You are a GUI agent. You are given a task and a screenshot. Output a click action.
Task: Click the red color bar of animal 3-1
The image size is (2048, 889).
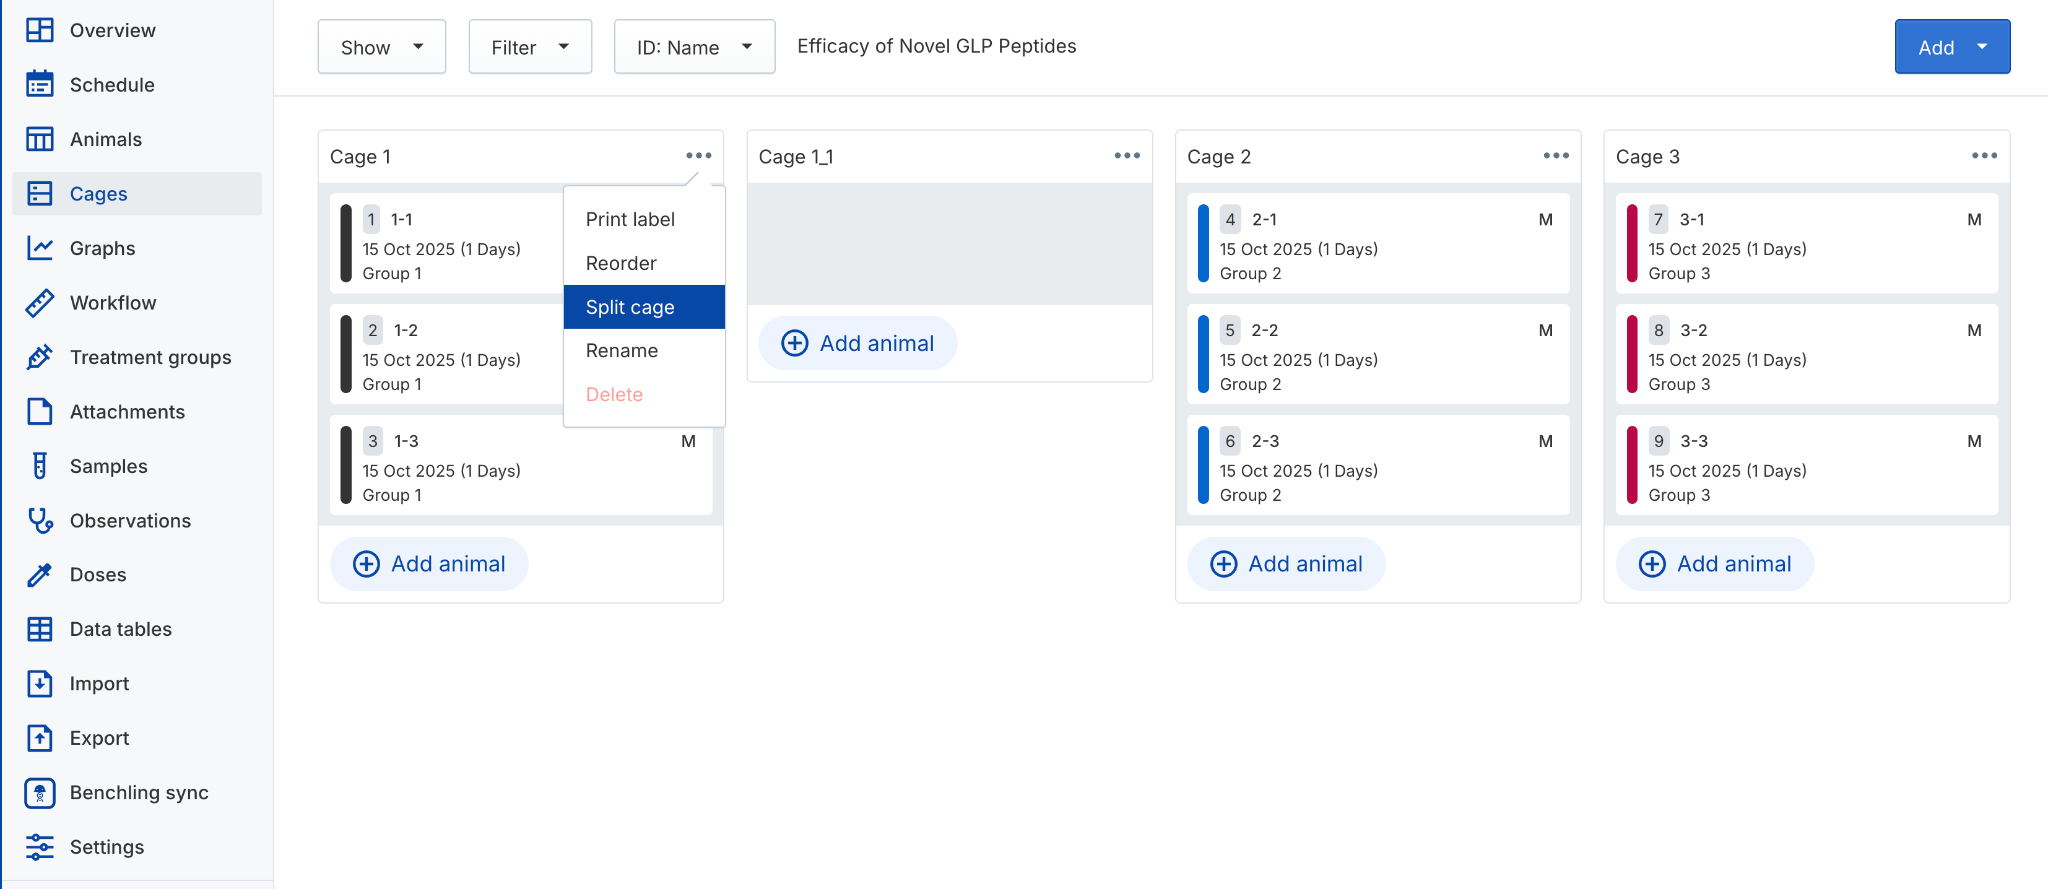(x=1632, y=244)
